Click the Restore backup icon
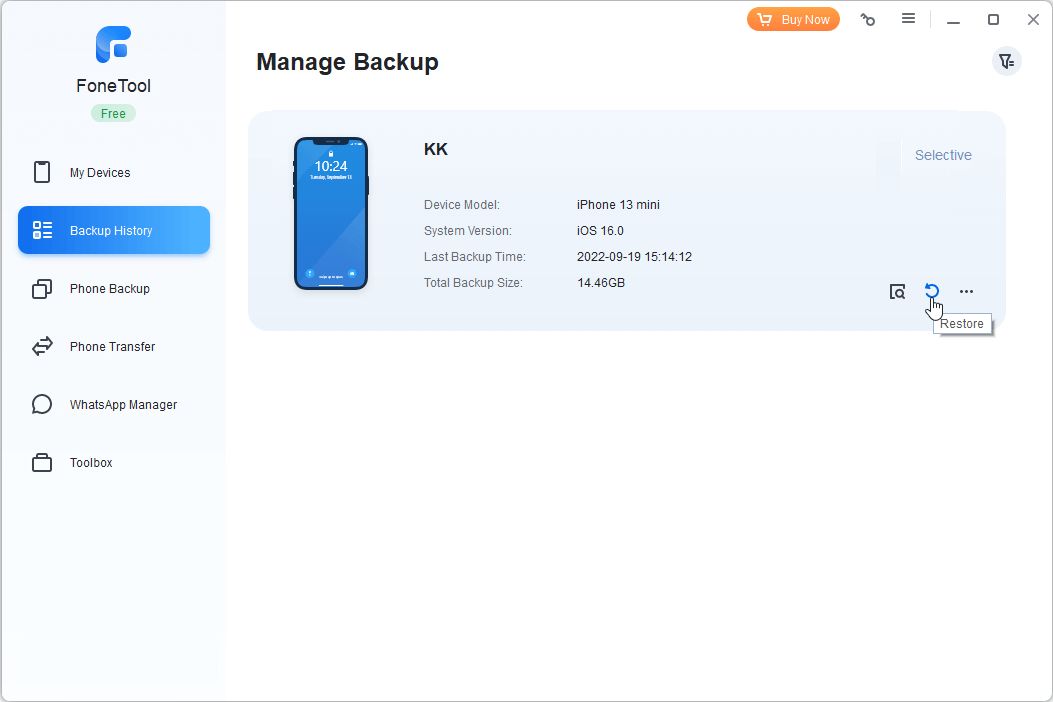The image size is (1053, 702). [x=932, y=291]
